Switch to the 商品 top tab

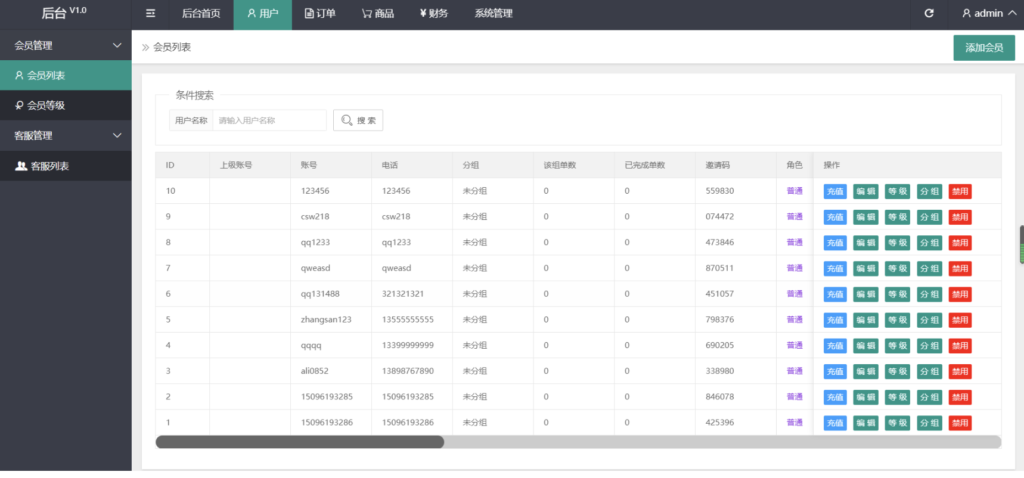378,14
